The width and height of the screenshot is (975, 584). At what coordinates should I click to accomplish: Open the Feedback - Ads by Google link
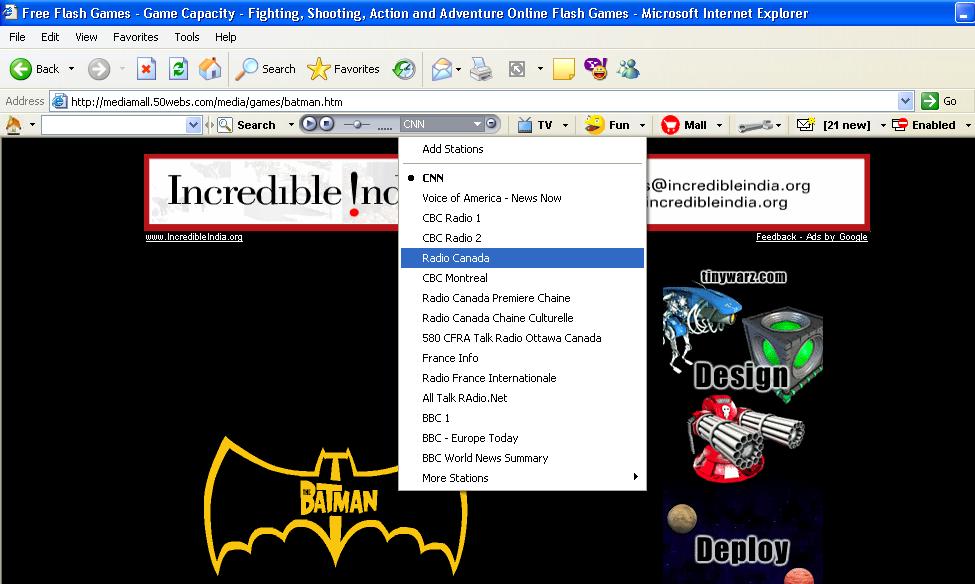point(810,237)
